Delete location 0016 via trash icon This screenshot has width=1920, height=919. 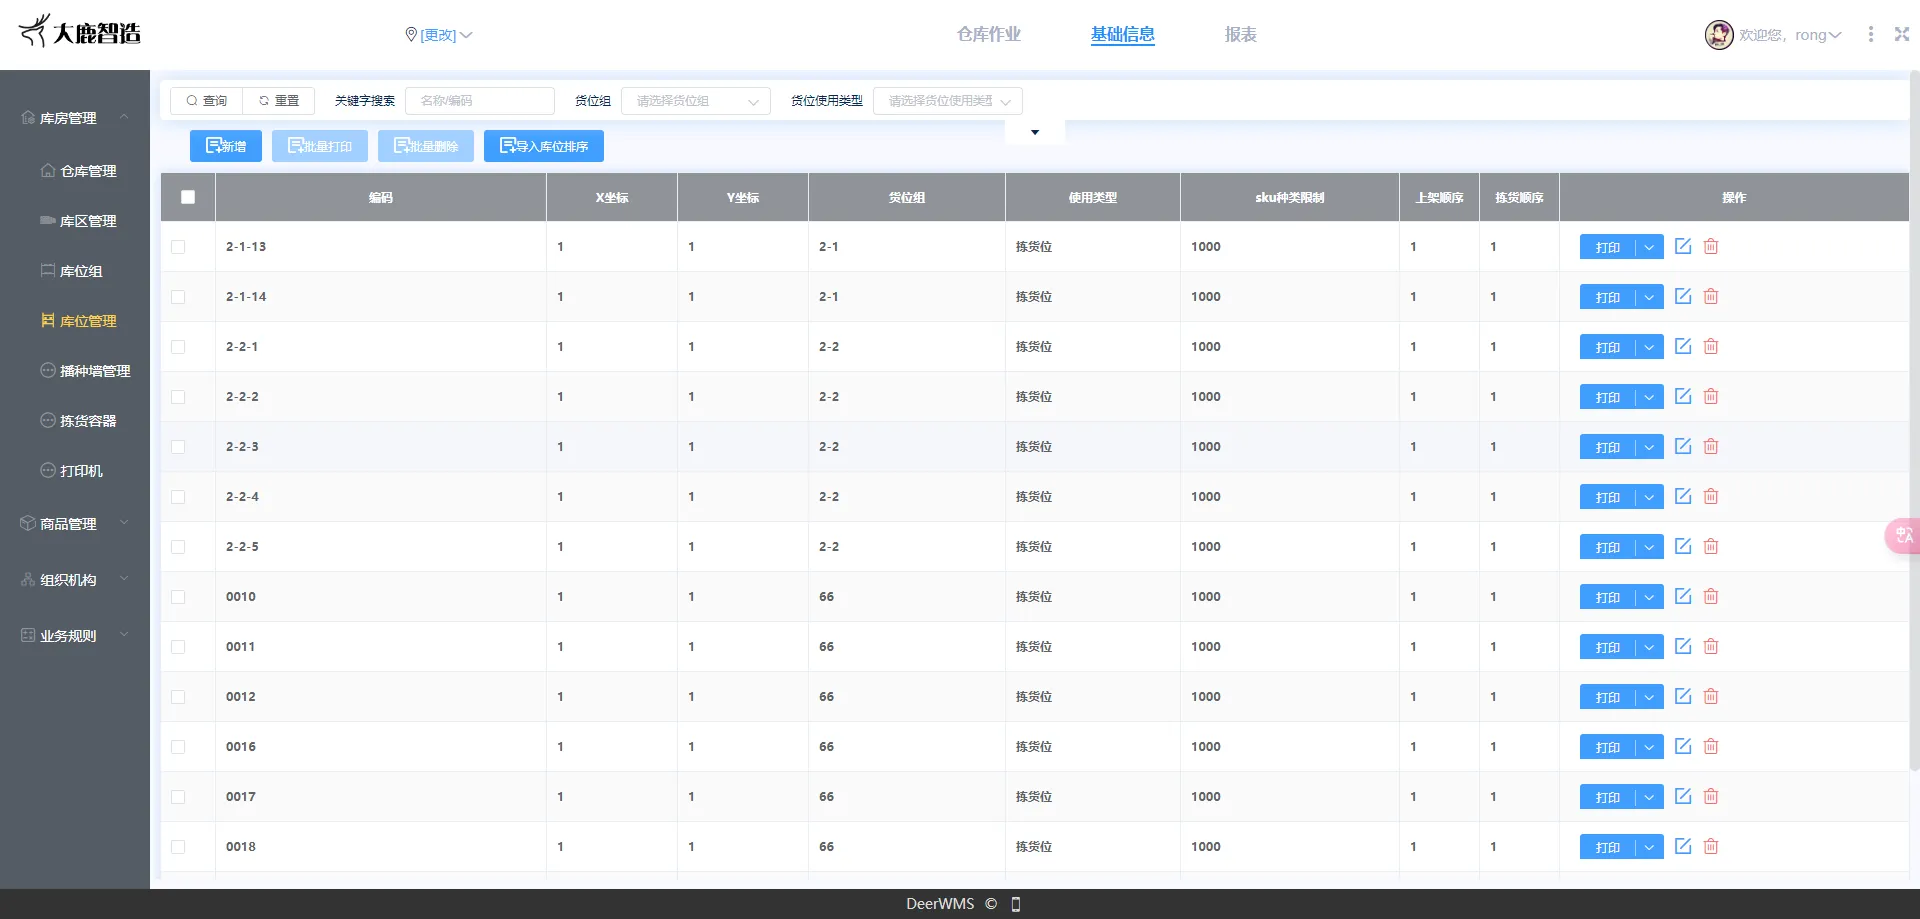click(1711, 746)
